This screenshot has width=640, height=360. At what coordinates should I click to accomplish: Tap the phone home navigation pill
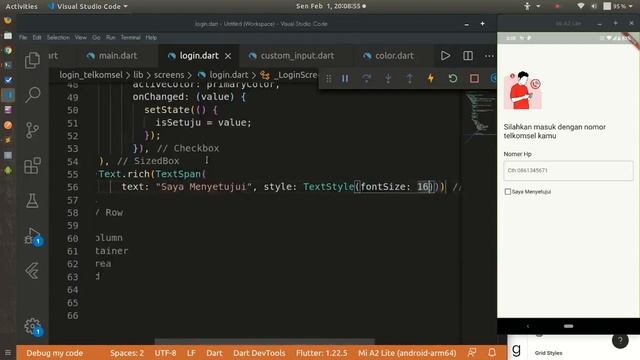(x=568, y=326)
